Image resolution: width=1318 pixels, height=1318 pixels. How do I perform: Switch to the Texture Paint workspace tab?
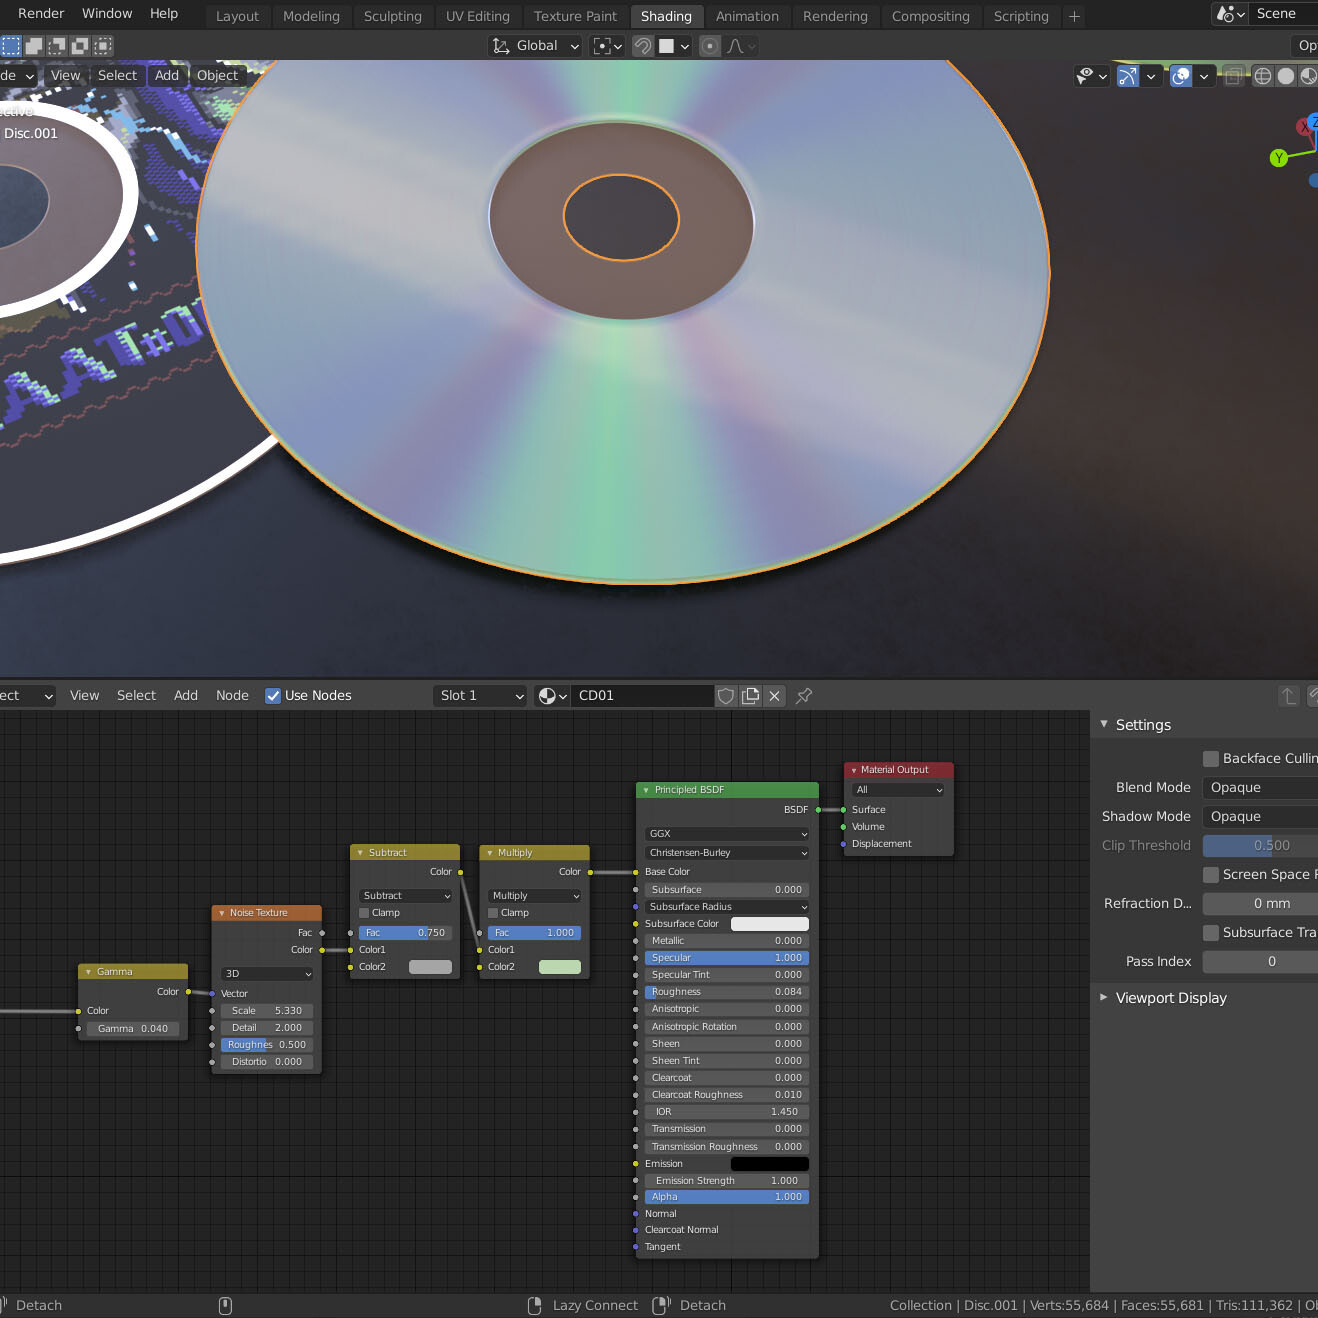575,16
